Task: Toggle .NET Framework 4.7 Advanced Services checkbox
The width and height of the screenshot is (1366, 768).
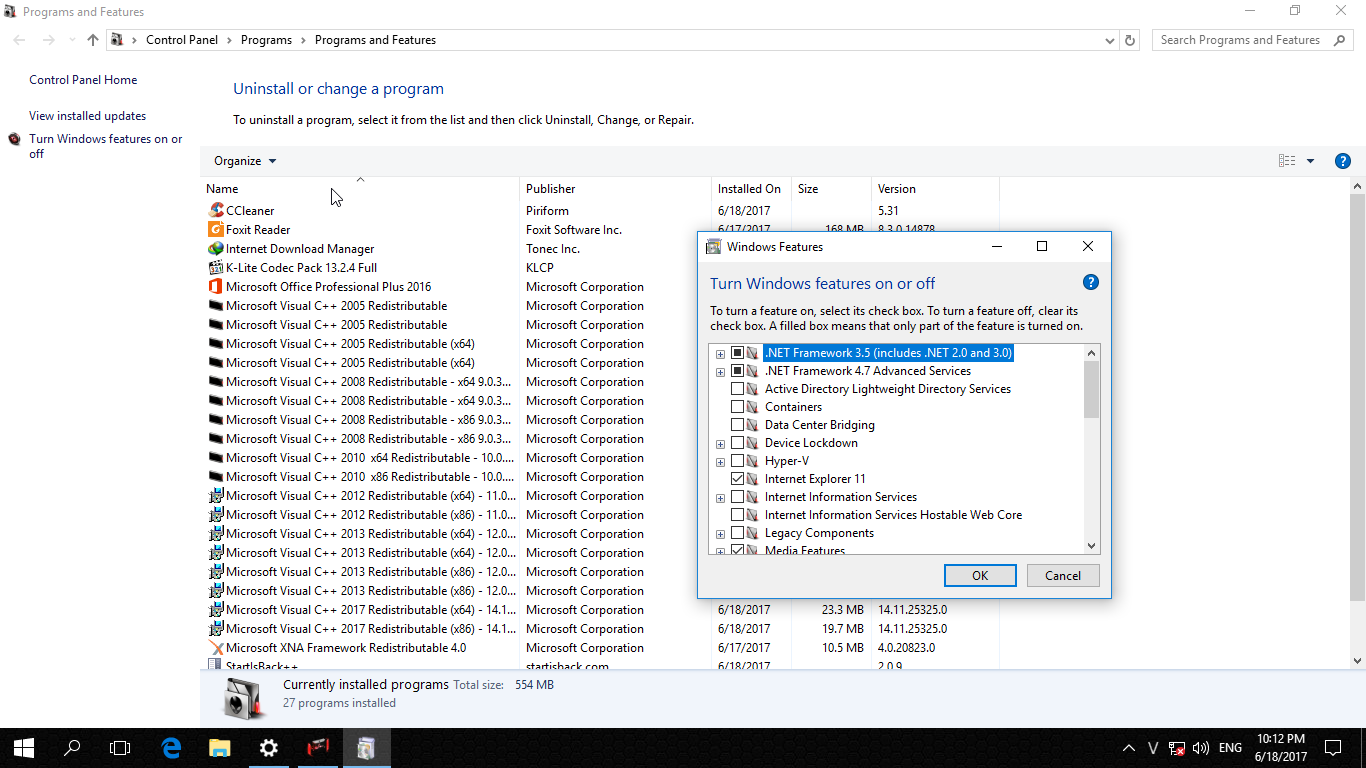Action: 738,371
